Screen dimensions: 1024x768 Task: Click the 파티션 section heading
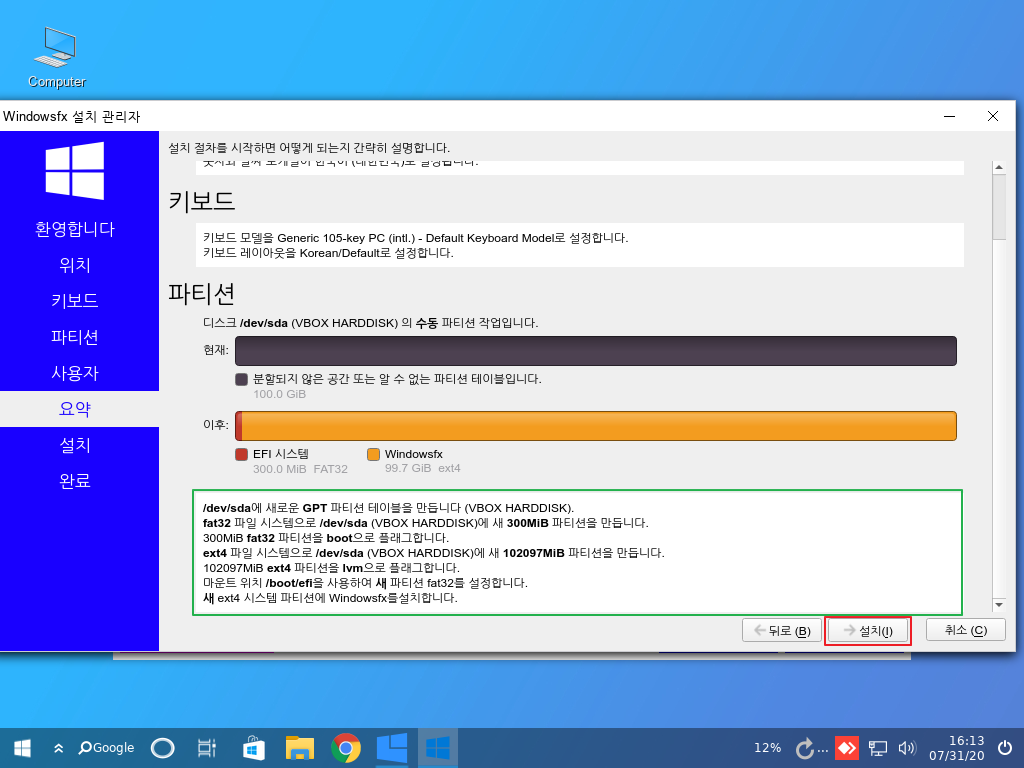202,294
